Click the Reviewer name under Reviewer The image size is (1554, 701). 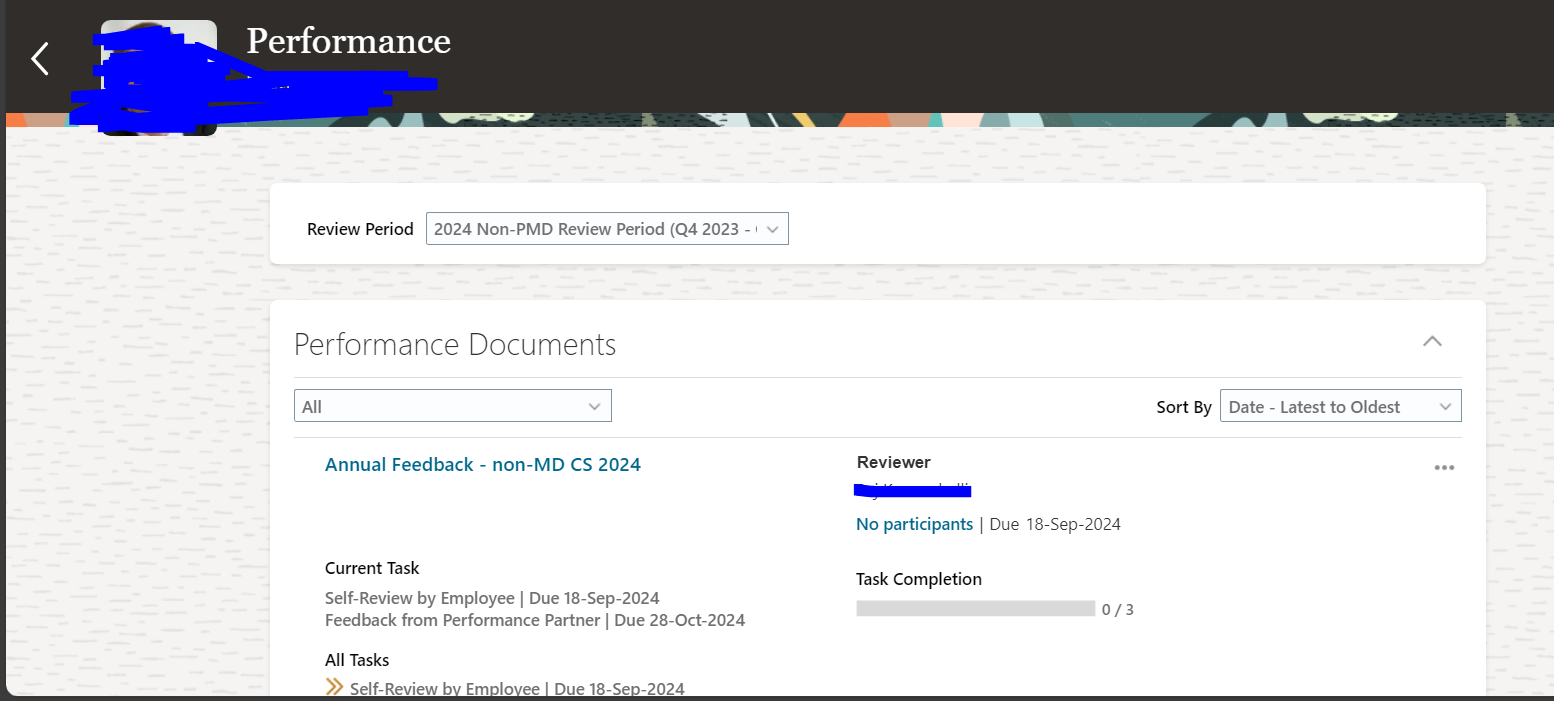pyautogui.click(x=912, y=489)
